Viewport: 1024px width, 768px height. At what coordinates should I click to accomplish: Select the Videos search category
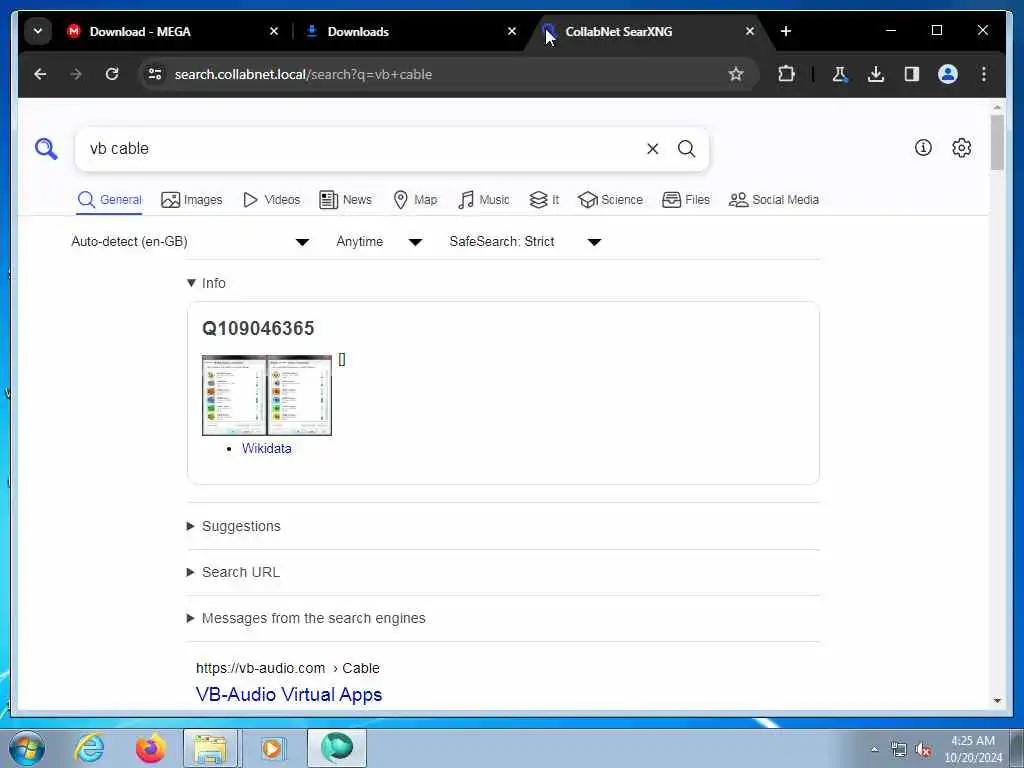pos(272,200)
